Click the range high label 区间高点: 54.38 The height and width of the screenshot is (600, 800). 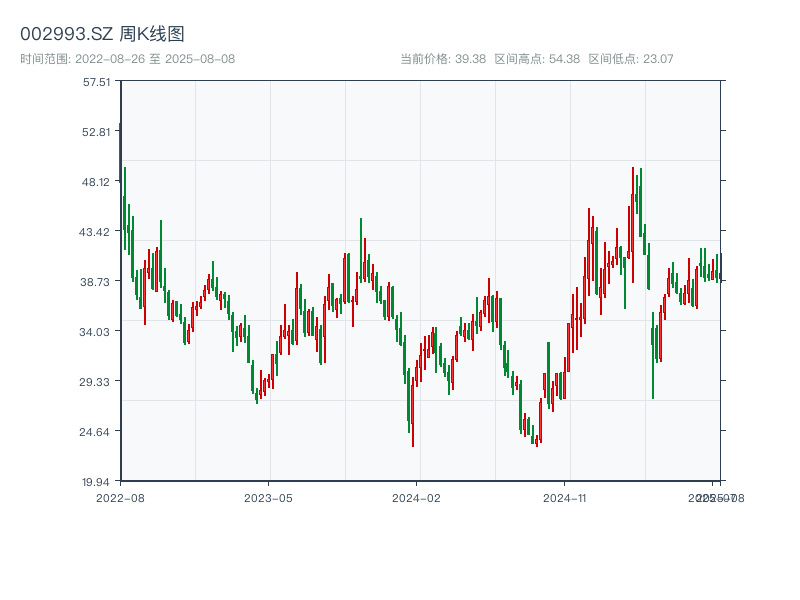[x=537, y=59]
